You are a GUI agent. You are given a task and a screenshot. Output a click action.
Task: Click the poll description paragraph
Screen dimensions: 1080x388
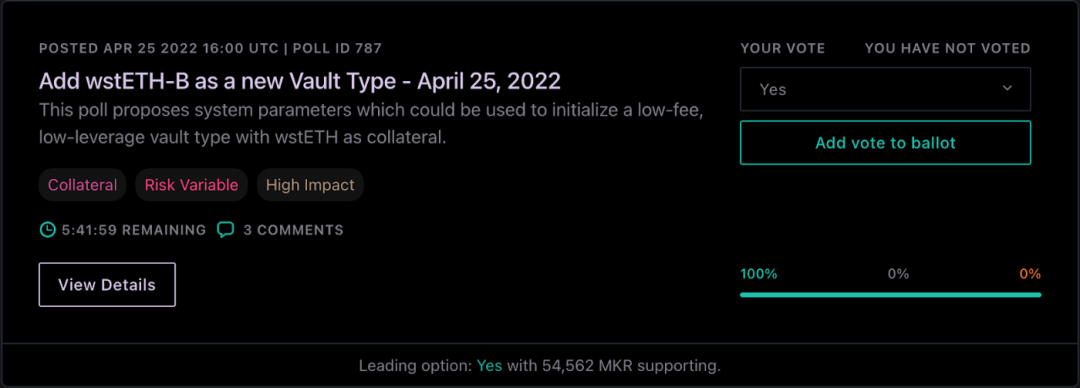click(371, 124)
